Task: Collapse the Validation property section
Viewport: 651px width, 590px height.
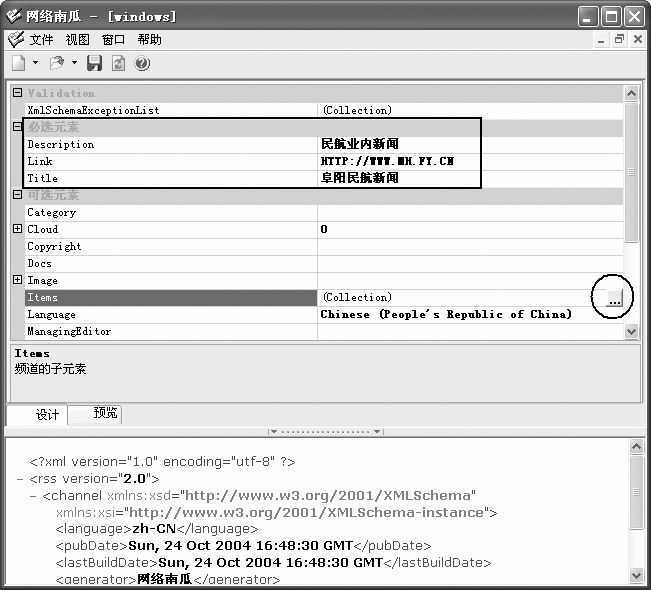Action: (17, 93)
